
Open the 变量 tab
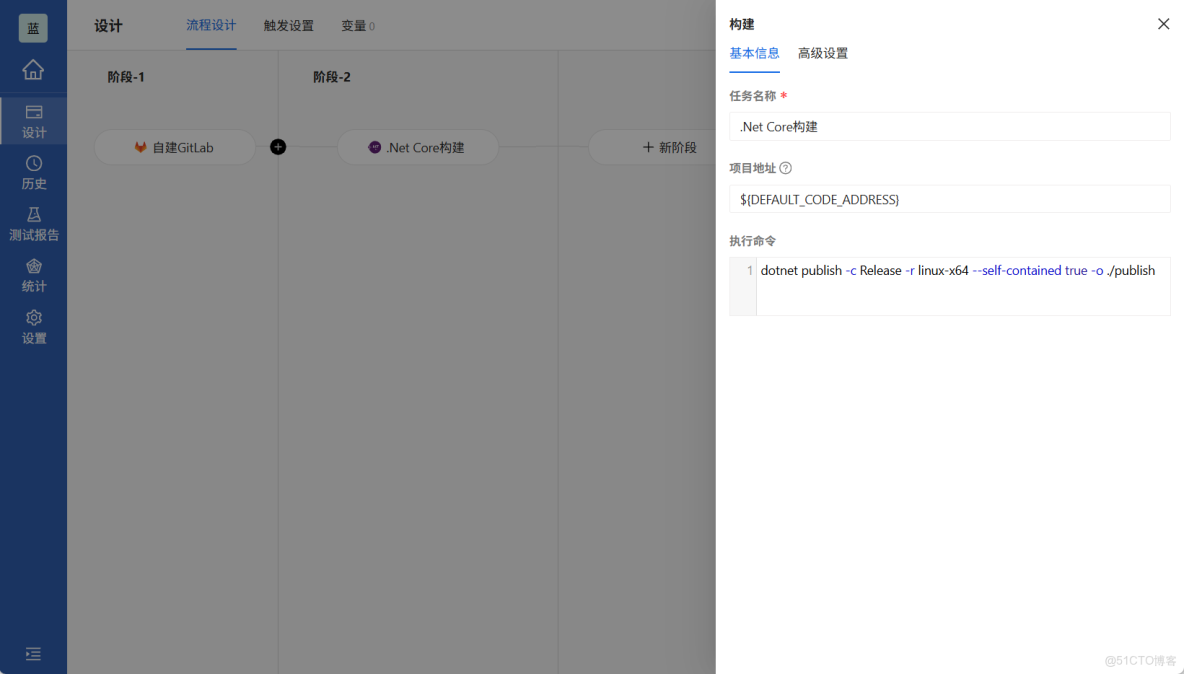357,26
